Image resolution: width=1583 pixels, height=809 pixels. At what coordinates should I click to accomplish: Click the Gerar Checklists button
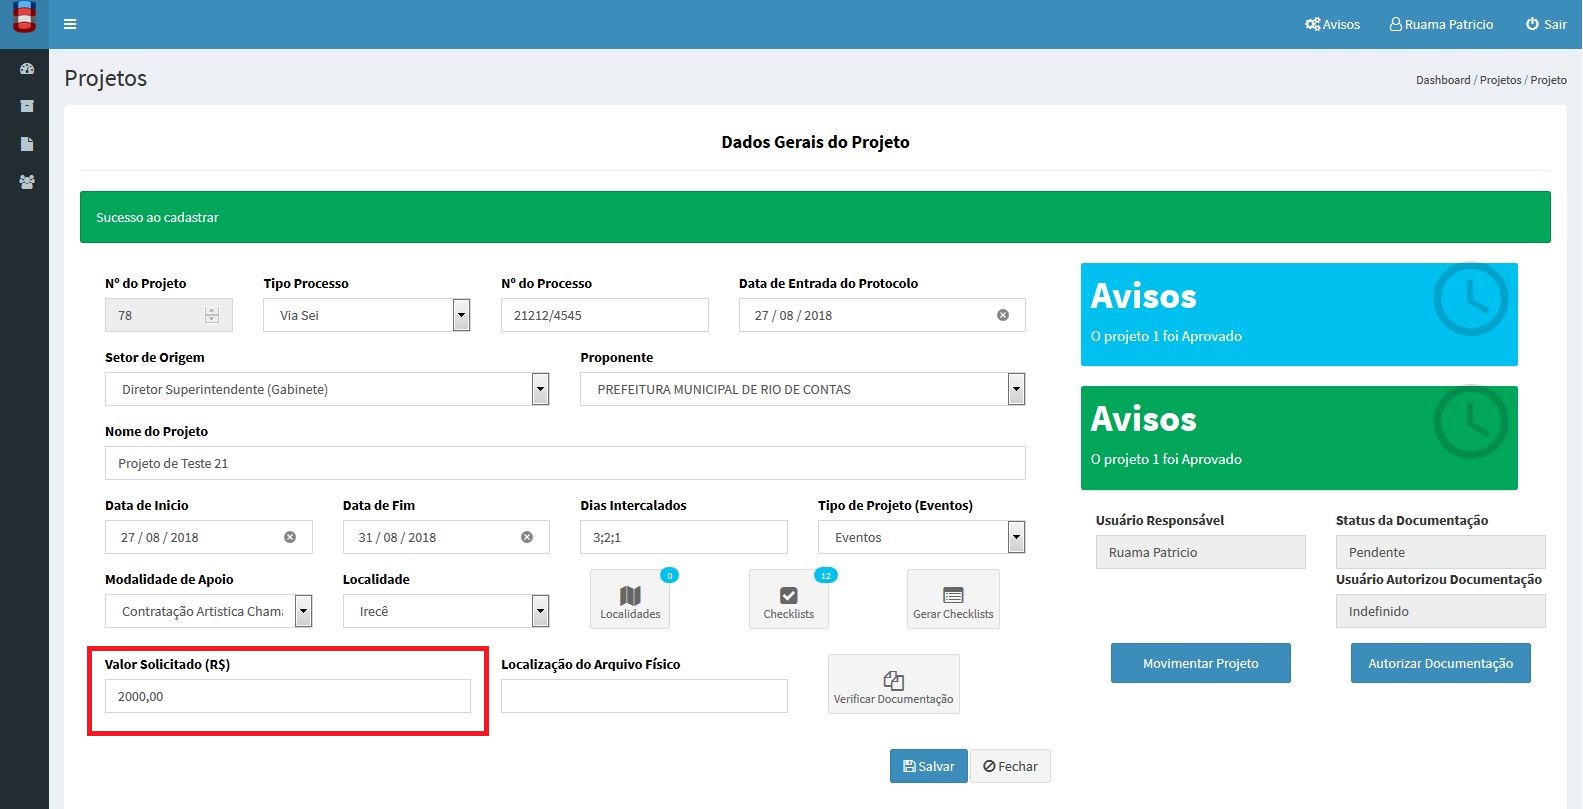953,599
